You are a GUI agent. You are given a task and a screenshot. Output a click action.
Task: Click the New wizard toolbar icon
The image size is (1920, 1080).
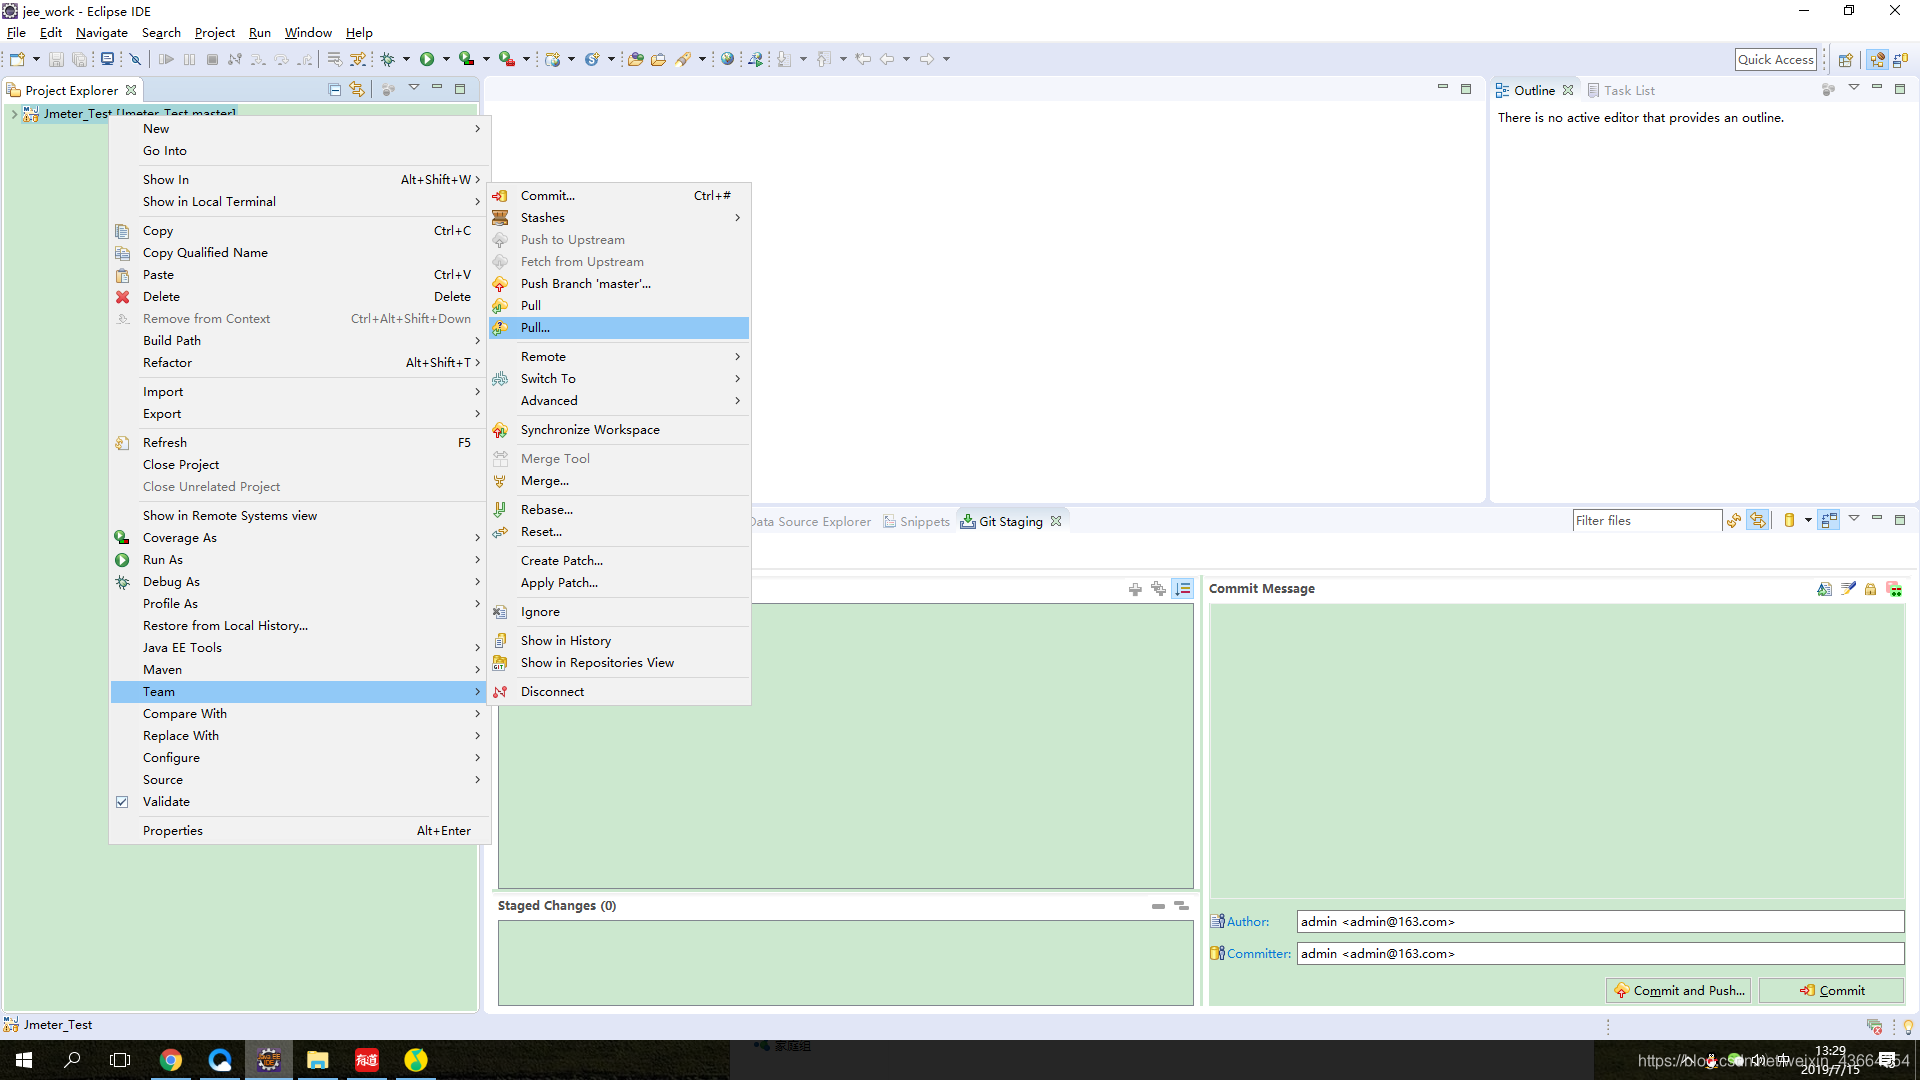pos(17,59)
